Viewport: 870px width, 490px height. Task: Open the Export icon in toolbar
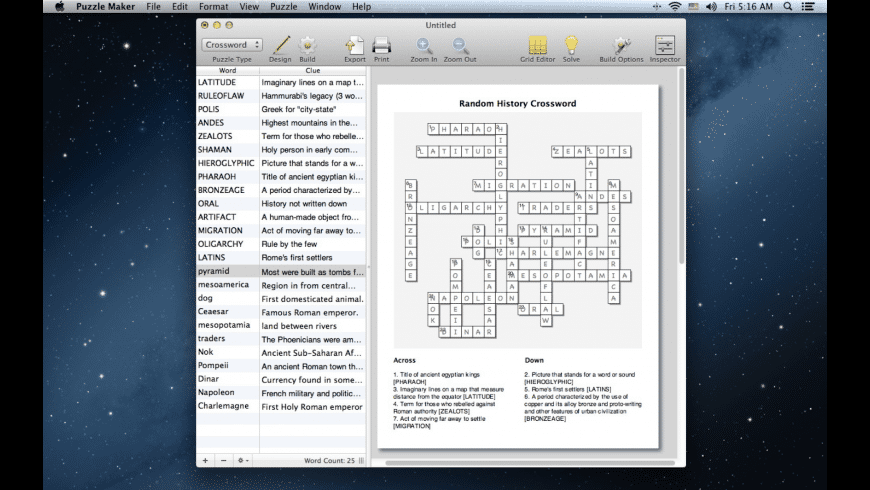point(355,45)
